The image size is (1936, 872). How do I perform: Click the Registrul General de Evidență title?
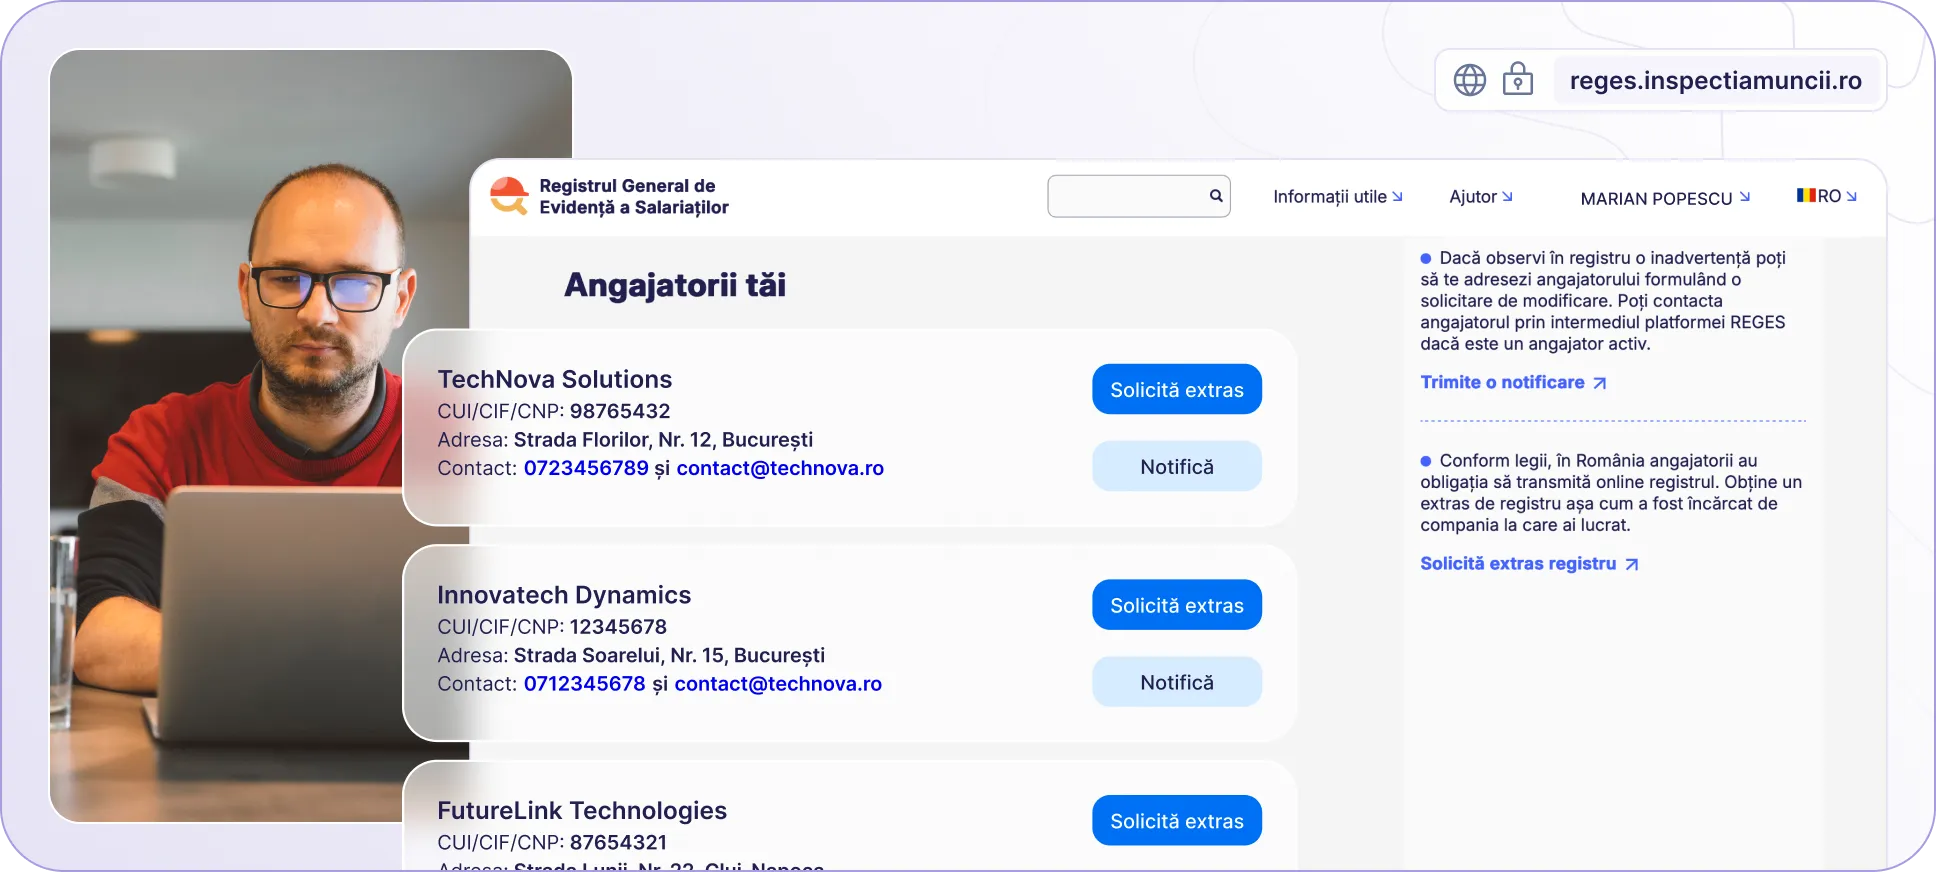coord(634,196)
